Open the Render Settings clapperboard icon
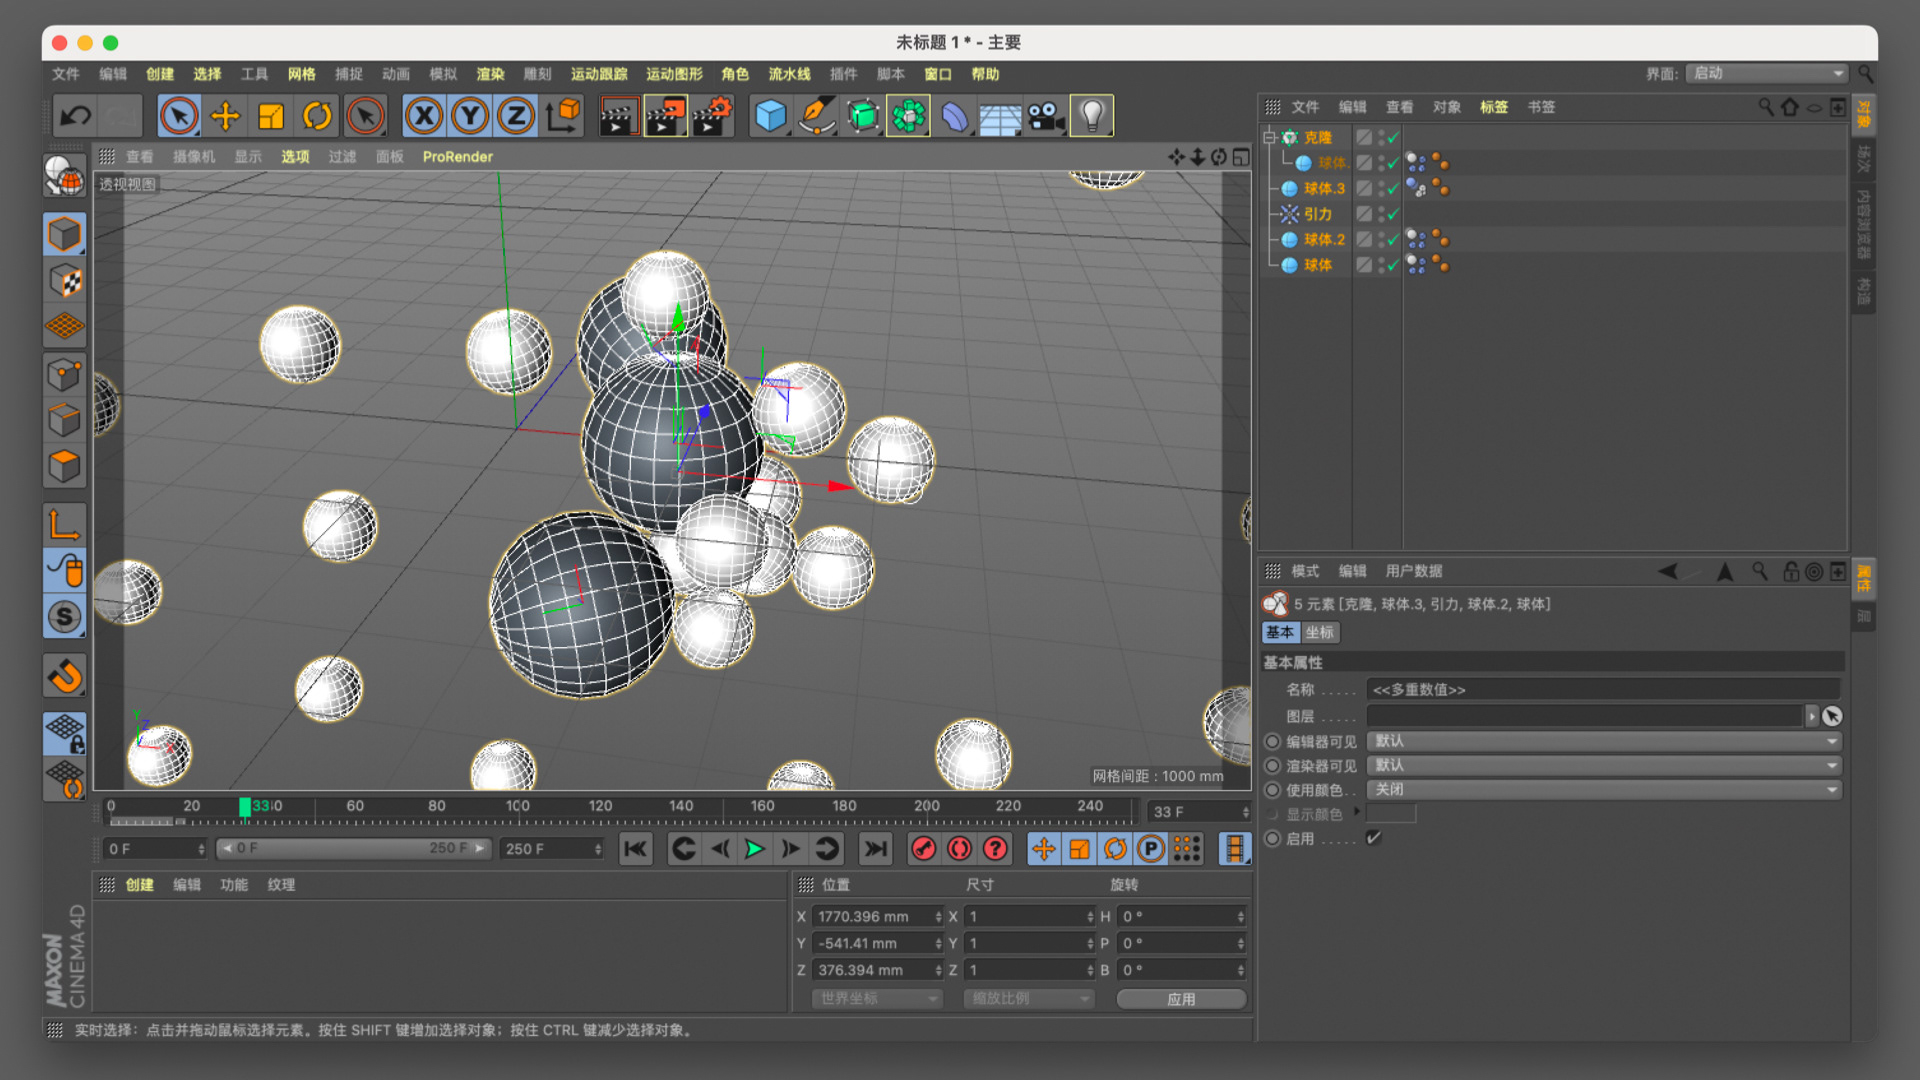The width and height of the screenshot is (1920, 1080). point(712,116)
